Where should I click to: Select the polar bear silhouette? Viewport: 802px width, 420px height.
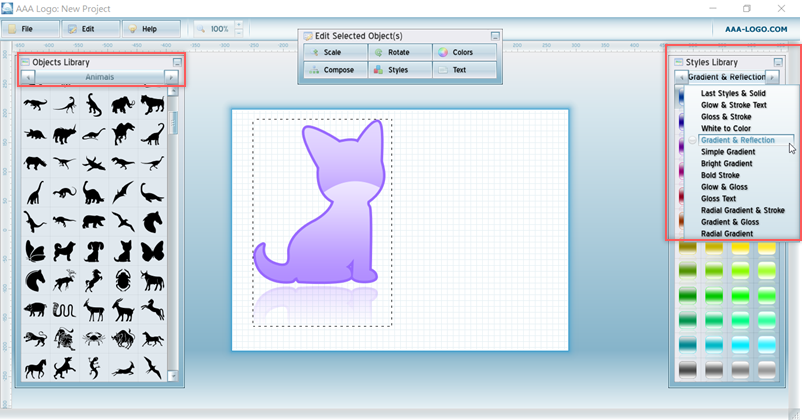[94, 222]
